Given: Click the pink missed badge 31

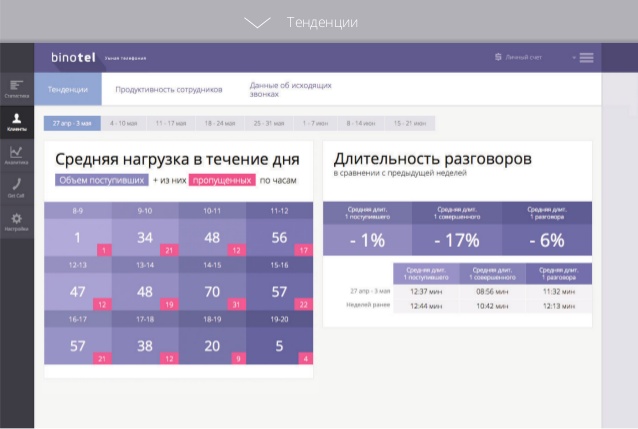Looking at the screenshot, I should coord(236,304).
